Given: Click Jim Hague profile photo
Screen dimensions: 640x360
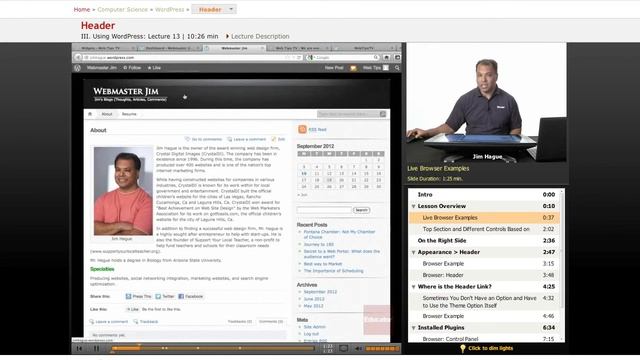Looking at the screenshot, I should click(x=123, y=191).
